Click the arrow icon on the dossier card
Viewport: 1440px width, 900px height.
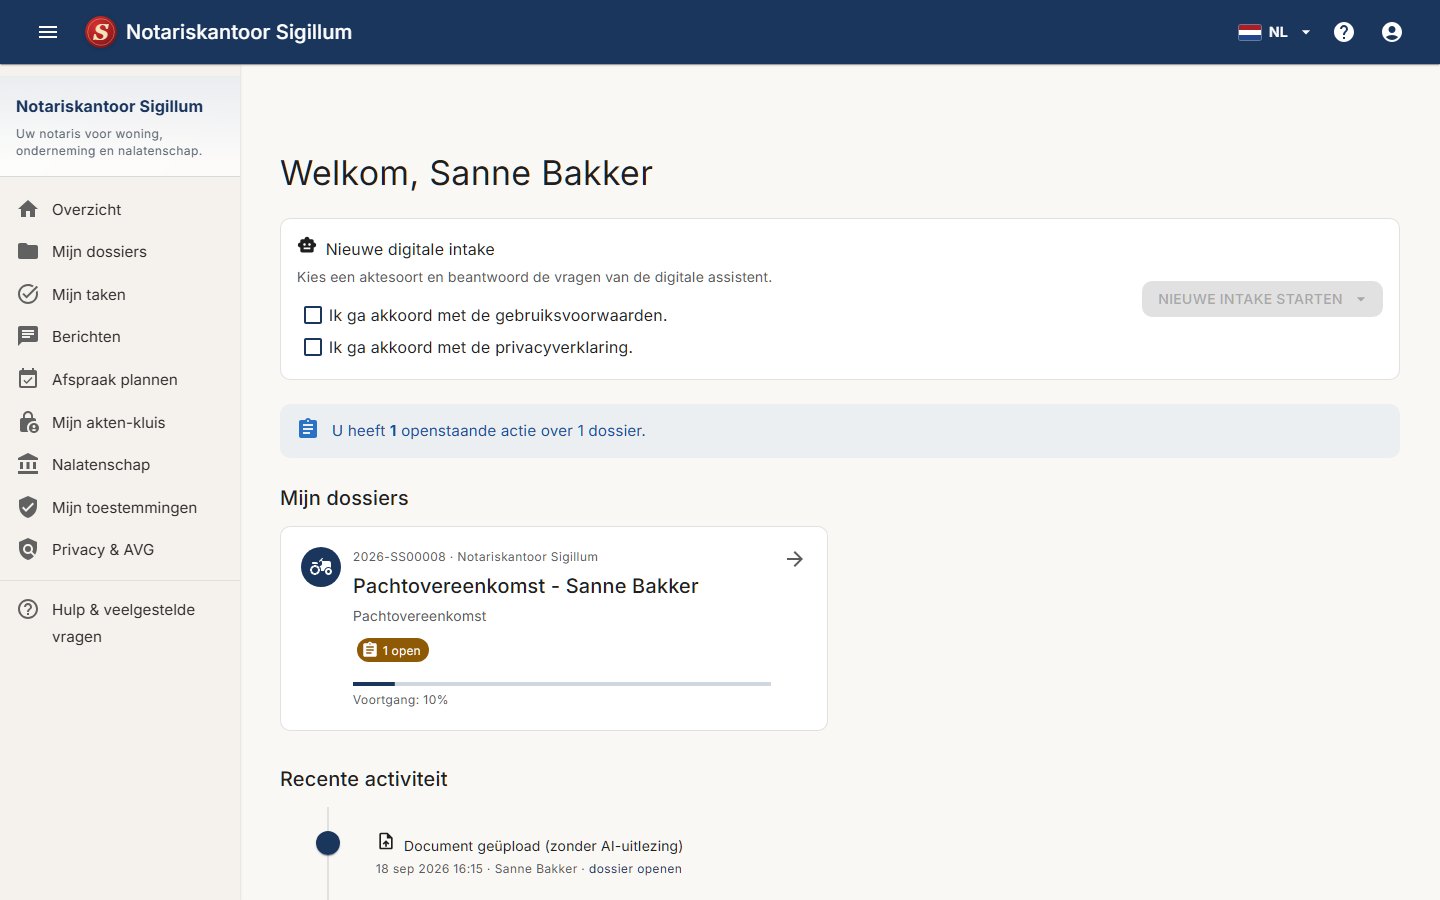[x=795, y=559]
